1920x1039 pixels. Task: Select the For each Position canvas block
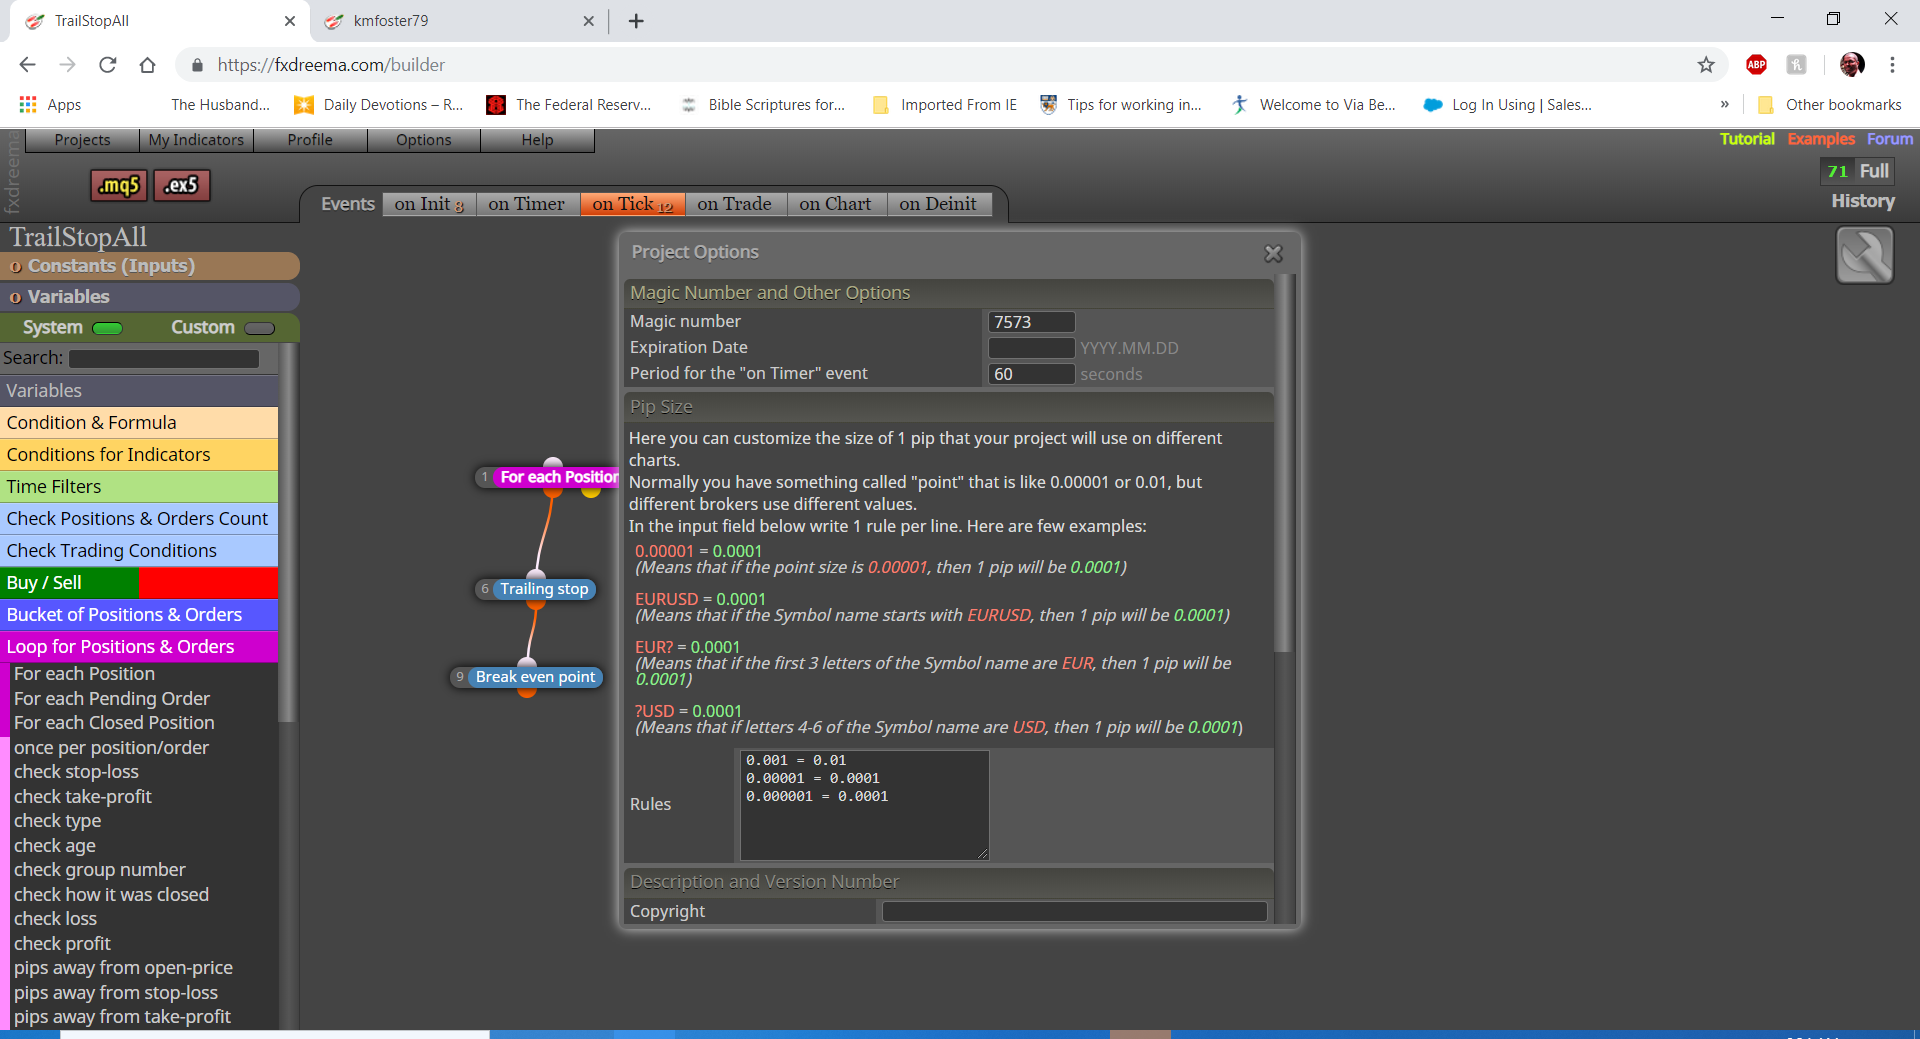[548, 478]
